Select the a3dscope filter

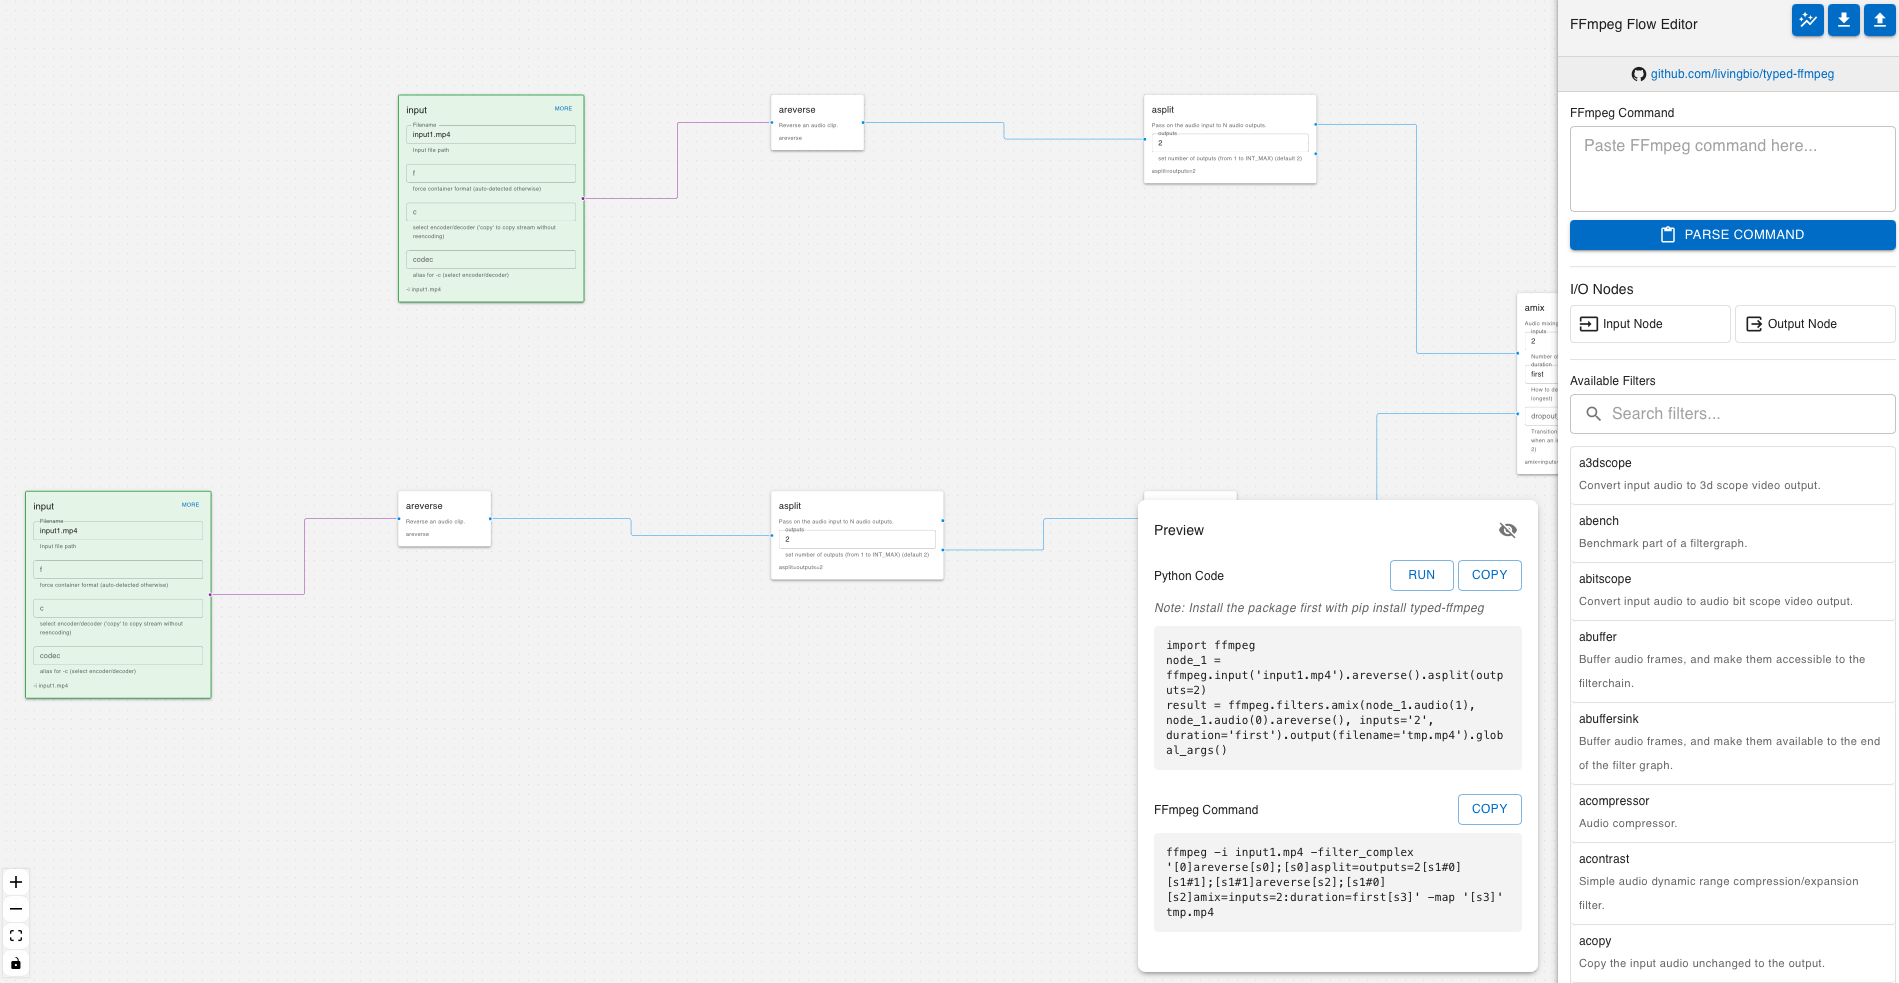click(1732, 475)
